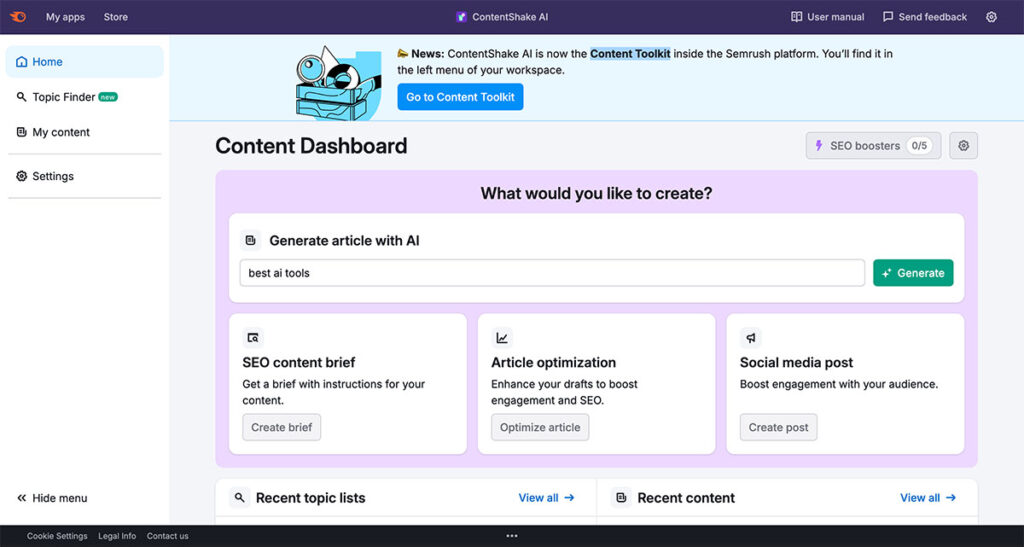Click the Optimize article button
The width and height of the screenshot is (1024, 547).
tap(540, 427)
